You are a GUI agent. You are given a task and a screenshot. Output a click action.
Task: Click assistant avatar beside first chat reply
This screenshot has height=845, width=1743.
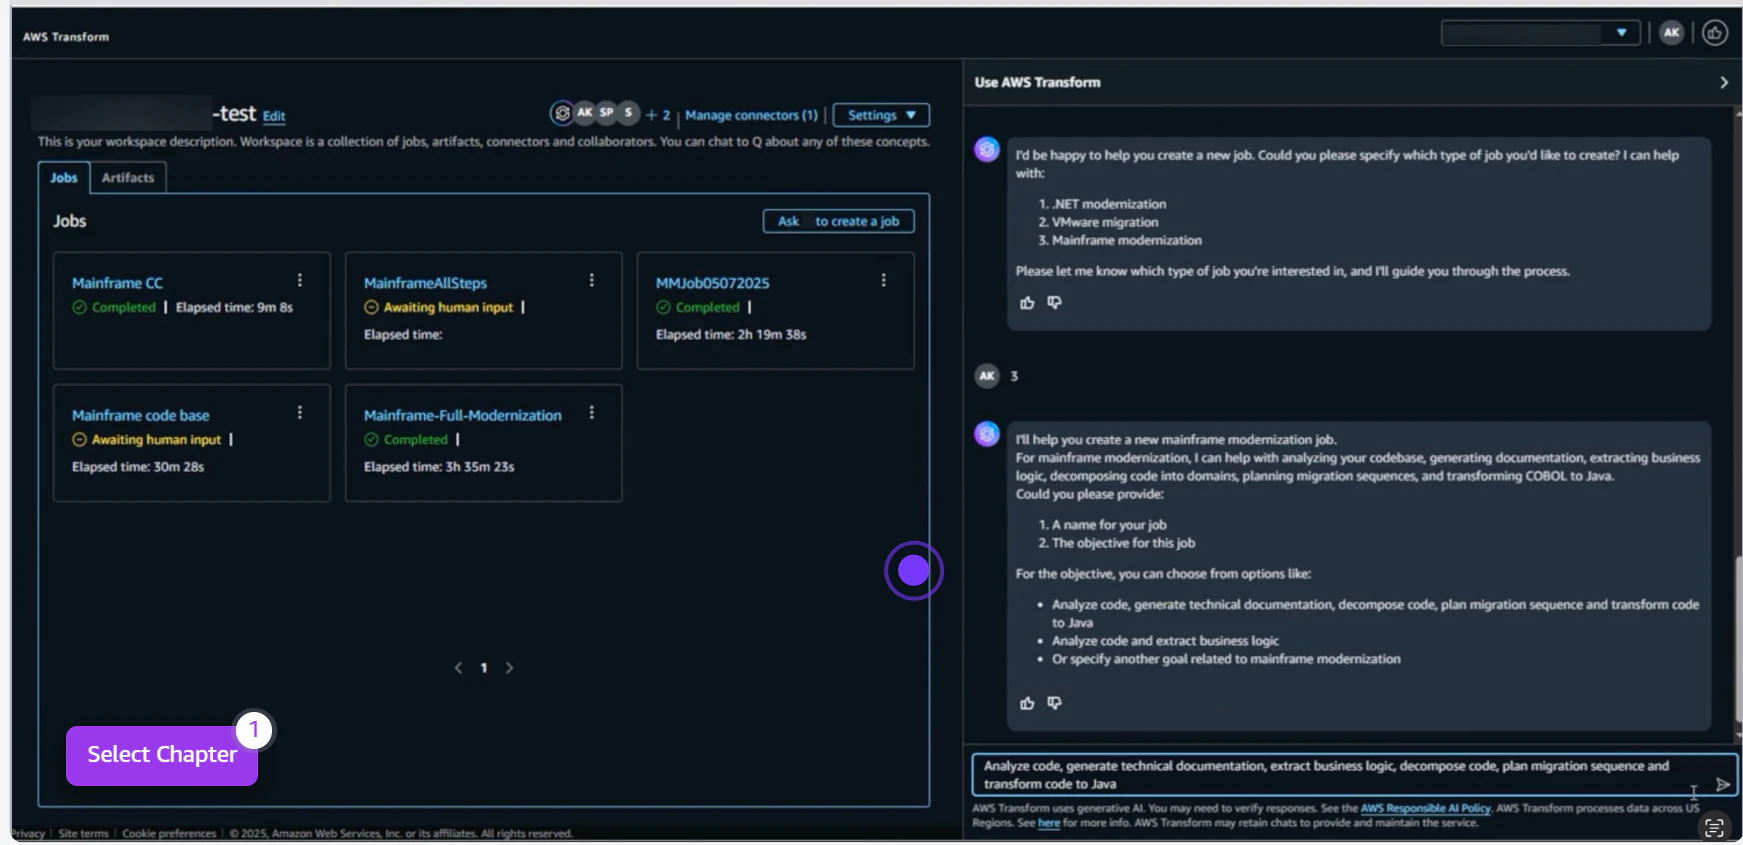(x=987, y=150)
